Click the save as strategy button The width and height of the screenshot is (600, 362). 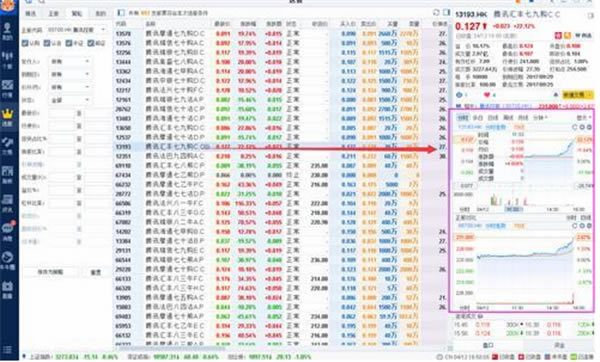coord(50,272)
